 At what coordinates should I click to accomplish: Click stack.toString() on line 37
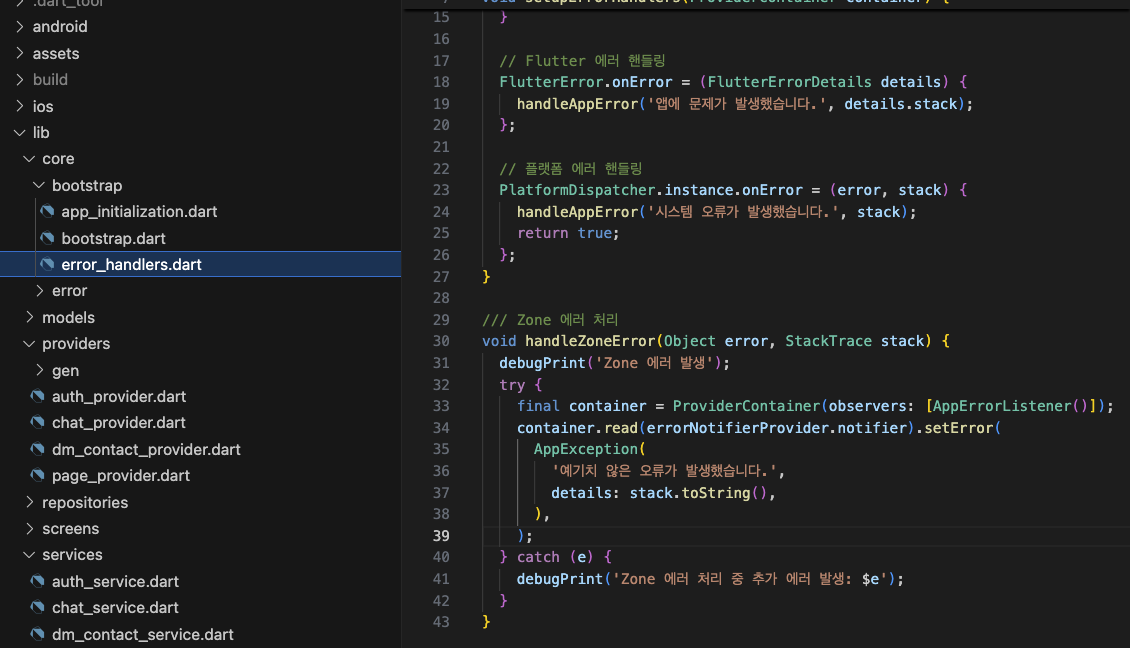[x=698, y=493]
